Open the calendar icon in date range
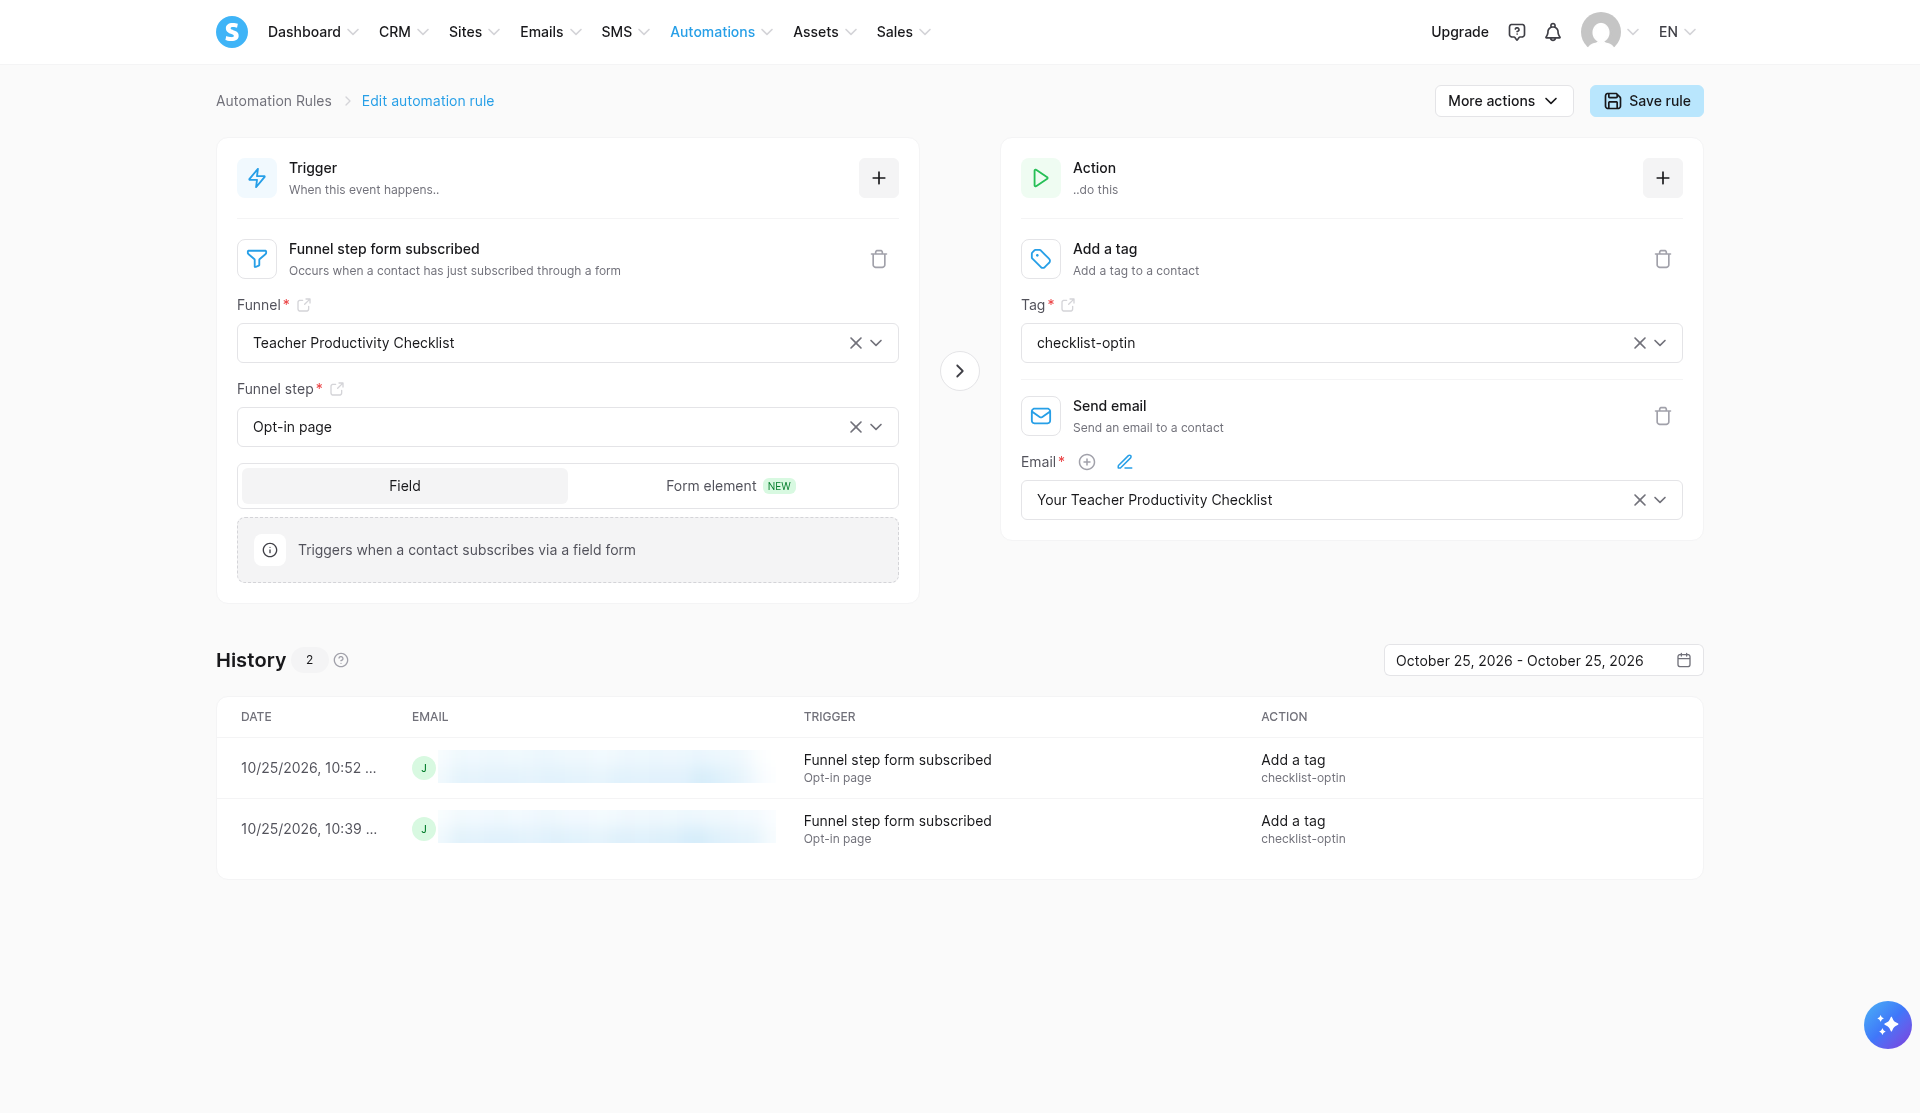This screenshot has width=1920, height=1113. tap(1684, 660)
